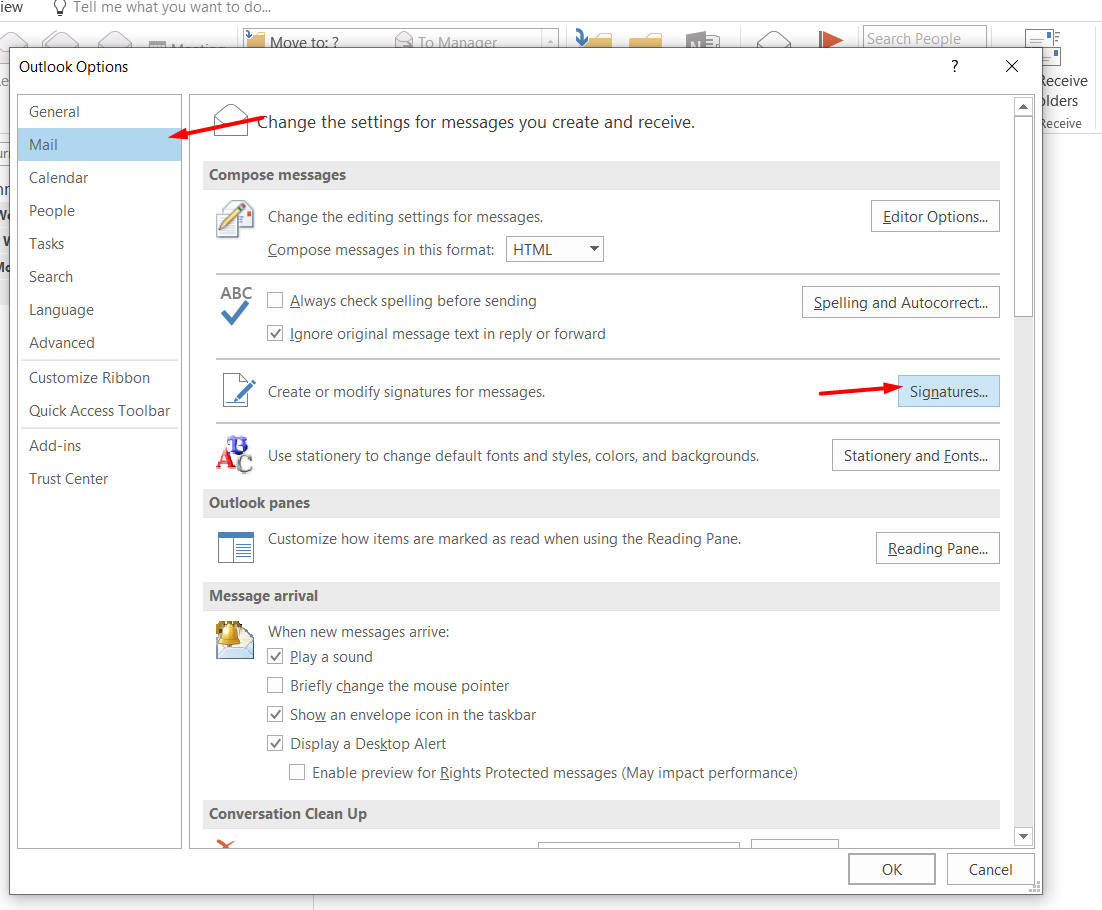This screenshot has height=910, width=1102.
Task: Enable always check spelling before sending
Action: 276,301
